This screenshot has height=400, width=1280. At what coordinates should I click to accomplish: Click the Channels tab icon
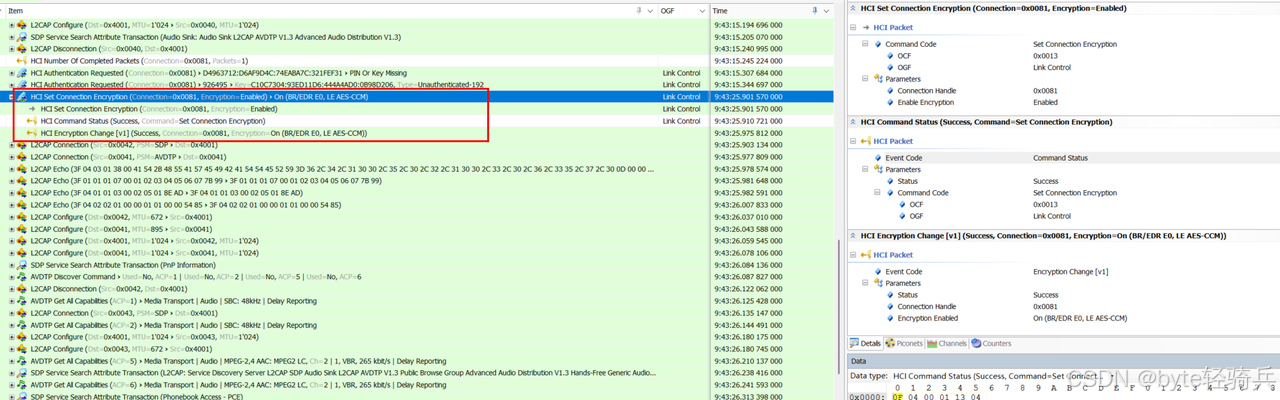click(x=932, y=343)
